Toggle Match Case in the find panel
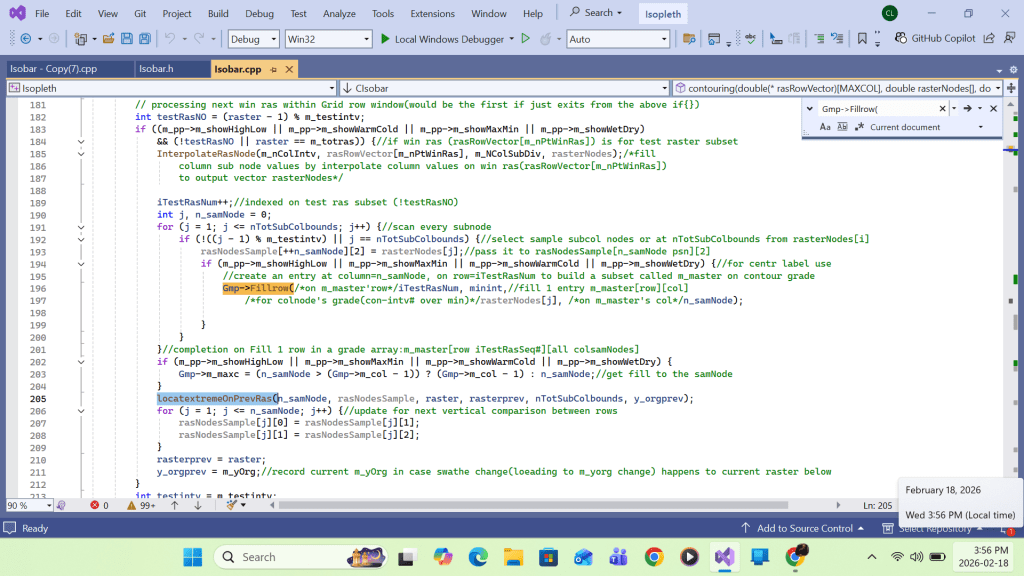This screenshot has height=576, width=1024. [x=825, y=127]
